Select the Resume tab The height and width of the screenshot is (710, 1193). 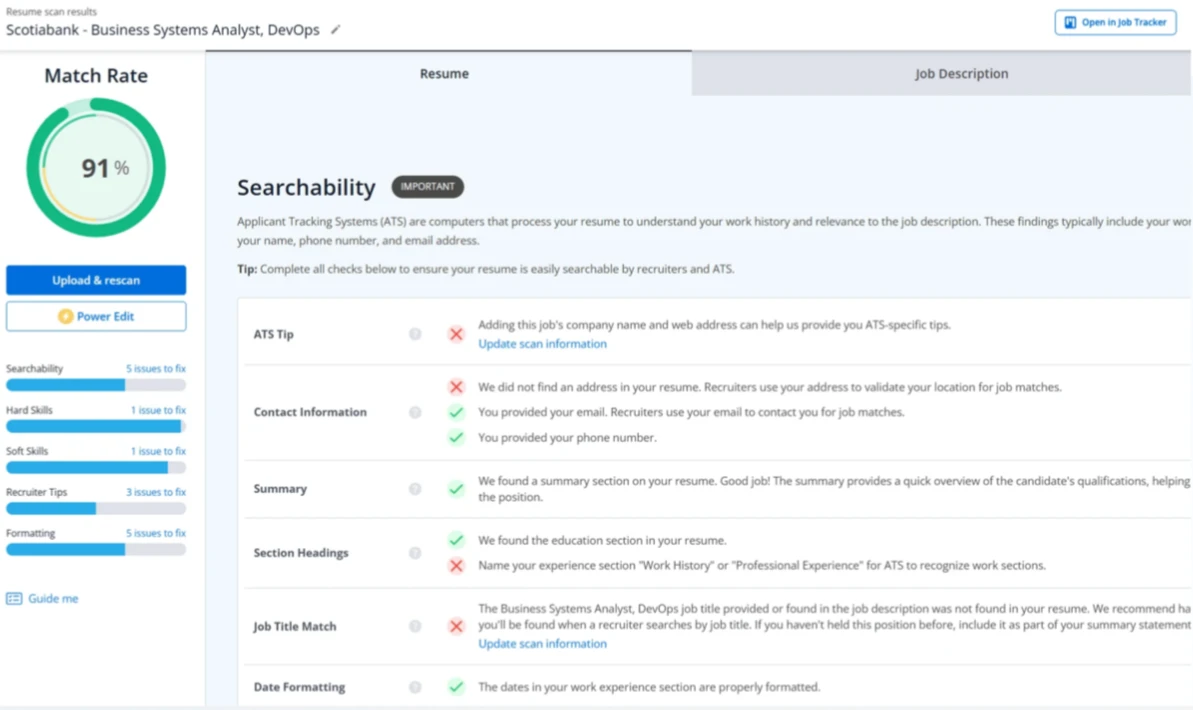tap(444, 73)
